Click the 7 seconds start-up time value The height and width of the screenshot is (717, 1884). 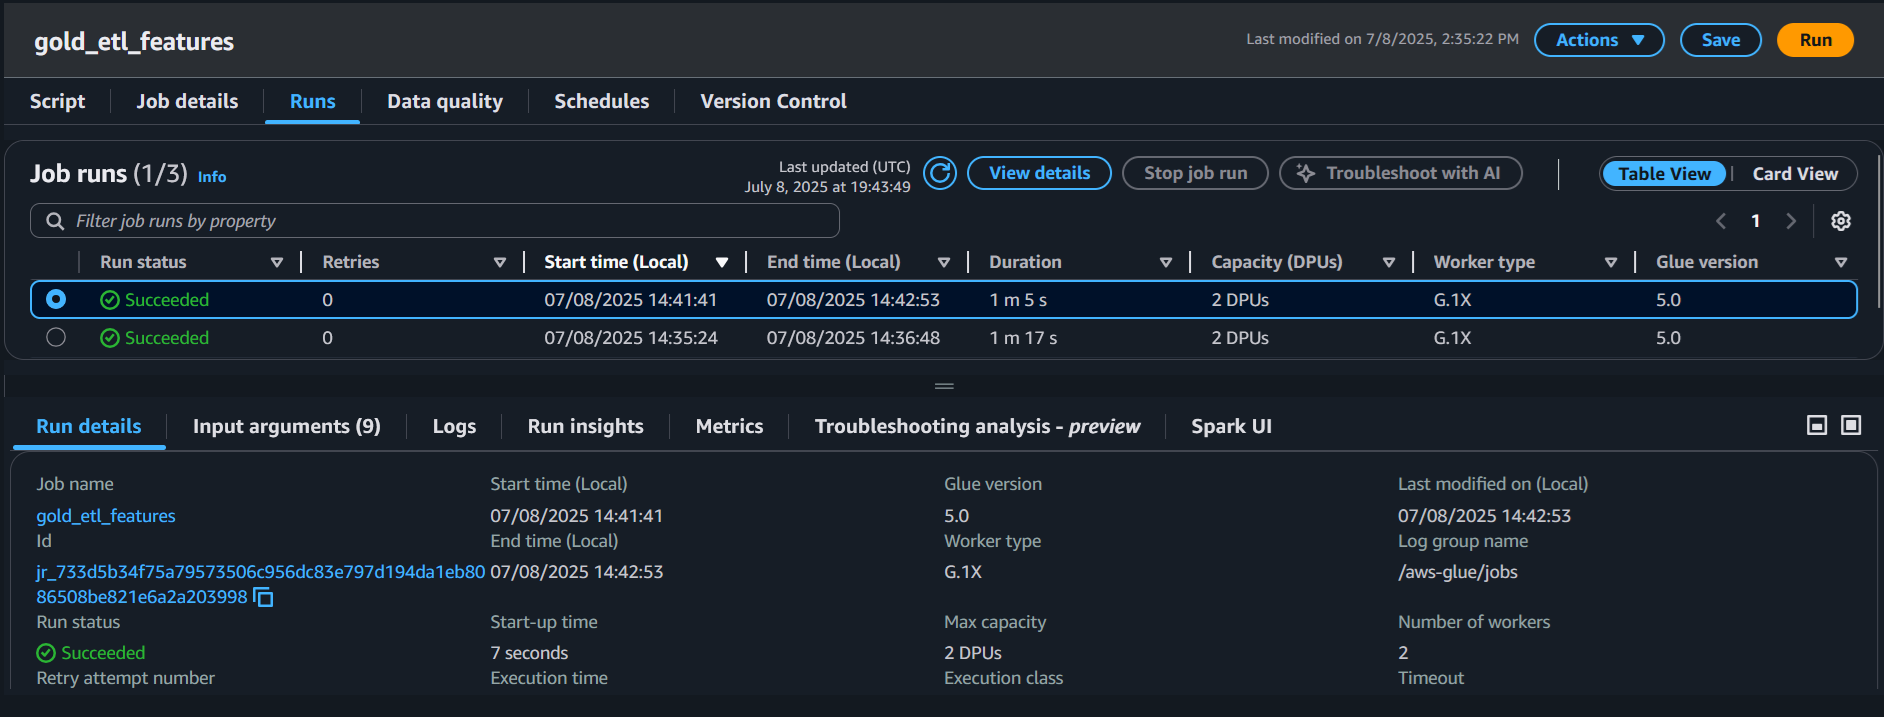pyautogui.click(x=529, y=653)
